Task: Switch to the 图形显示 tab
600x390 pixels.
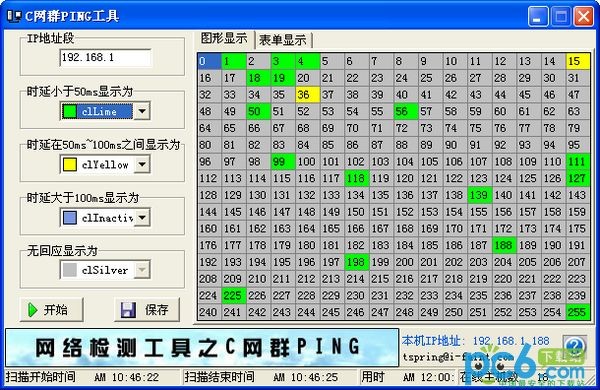Action: tap(224, 39)
